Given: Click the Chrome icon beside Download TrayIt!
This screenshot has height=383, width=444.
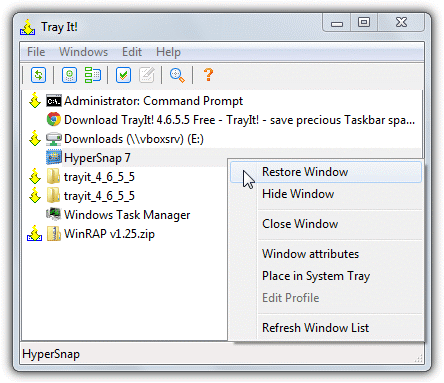Looking at the screenshot, I should (54, 119).
